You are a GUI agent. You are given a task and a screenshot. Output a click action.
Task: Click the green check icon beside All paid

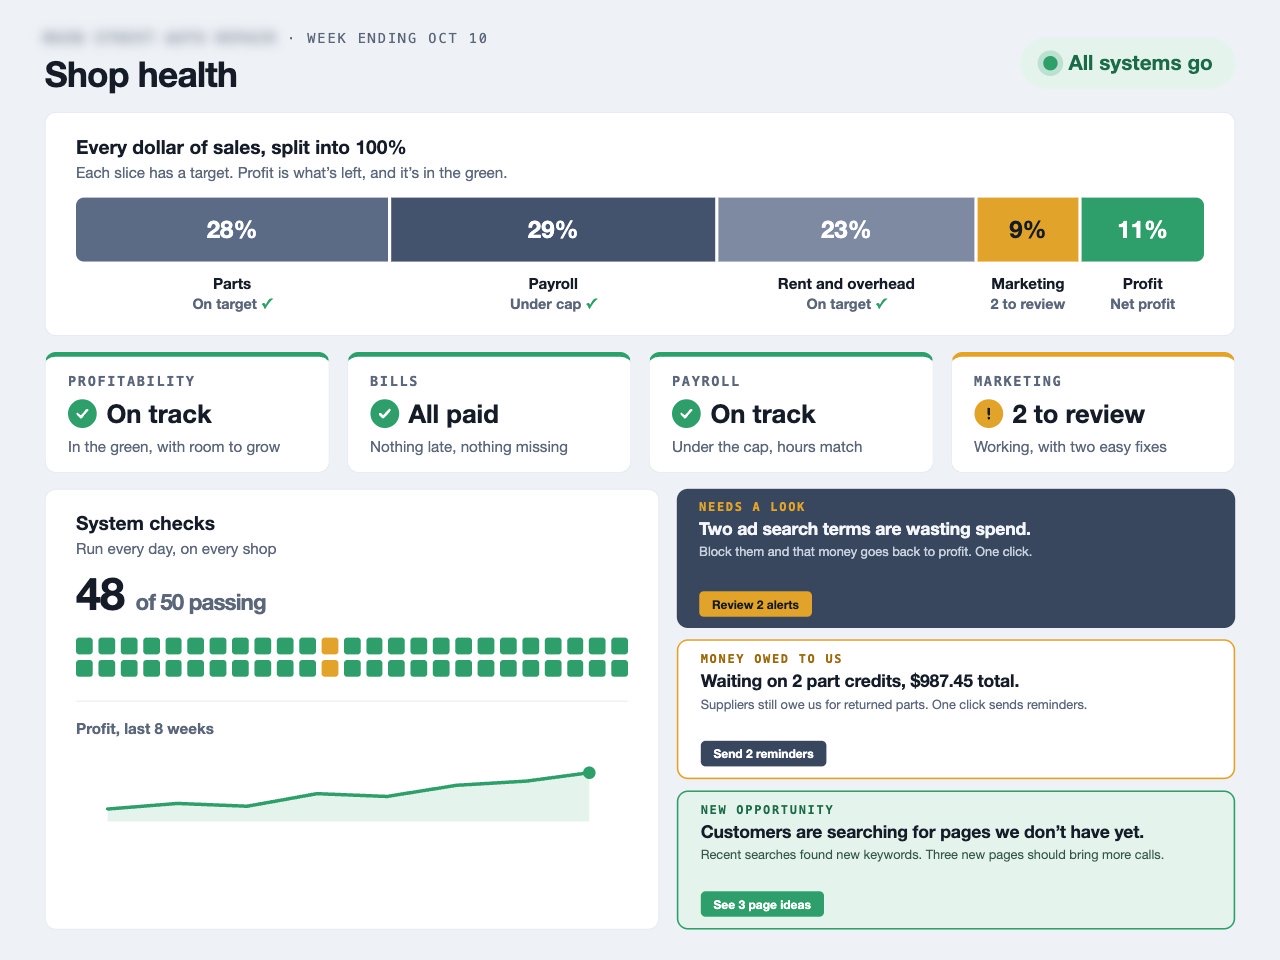(384, 413)
